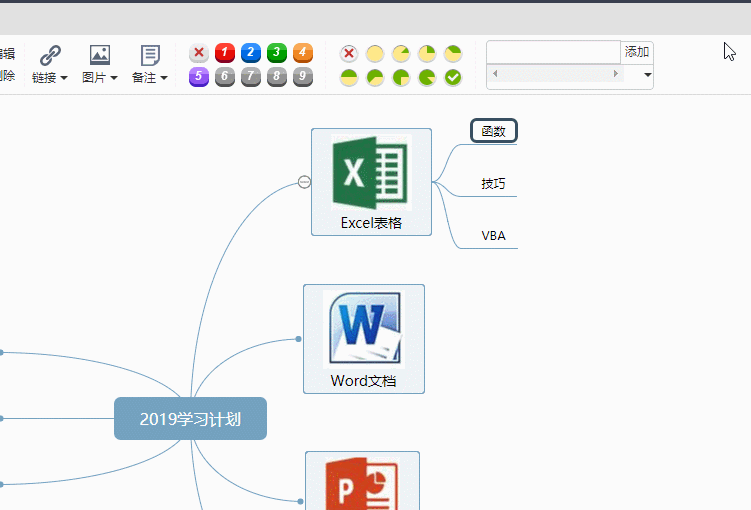This screenshot has height=510, width=751.
Task: Set progress to three-eighths pie
Action: click(x=453, y=54)
